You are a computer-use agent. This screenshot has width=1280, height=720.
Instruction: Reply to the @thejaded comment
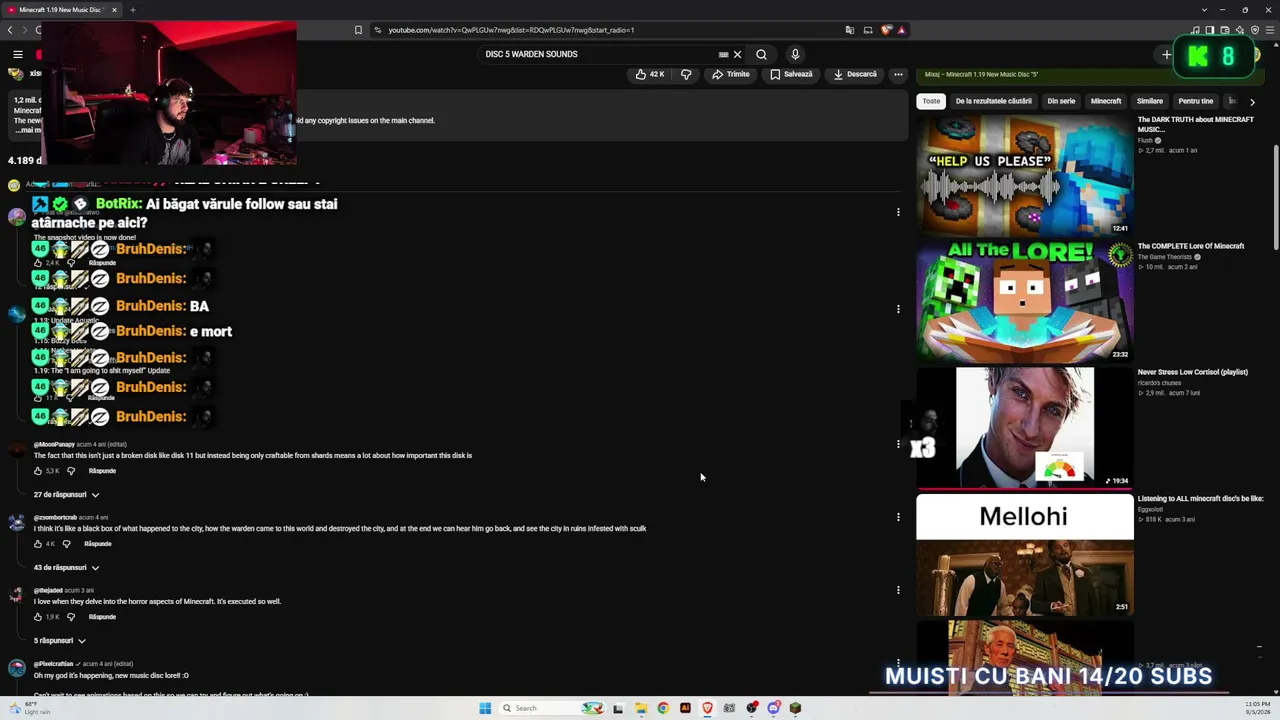pyautogui.click(x=102, y=617)
